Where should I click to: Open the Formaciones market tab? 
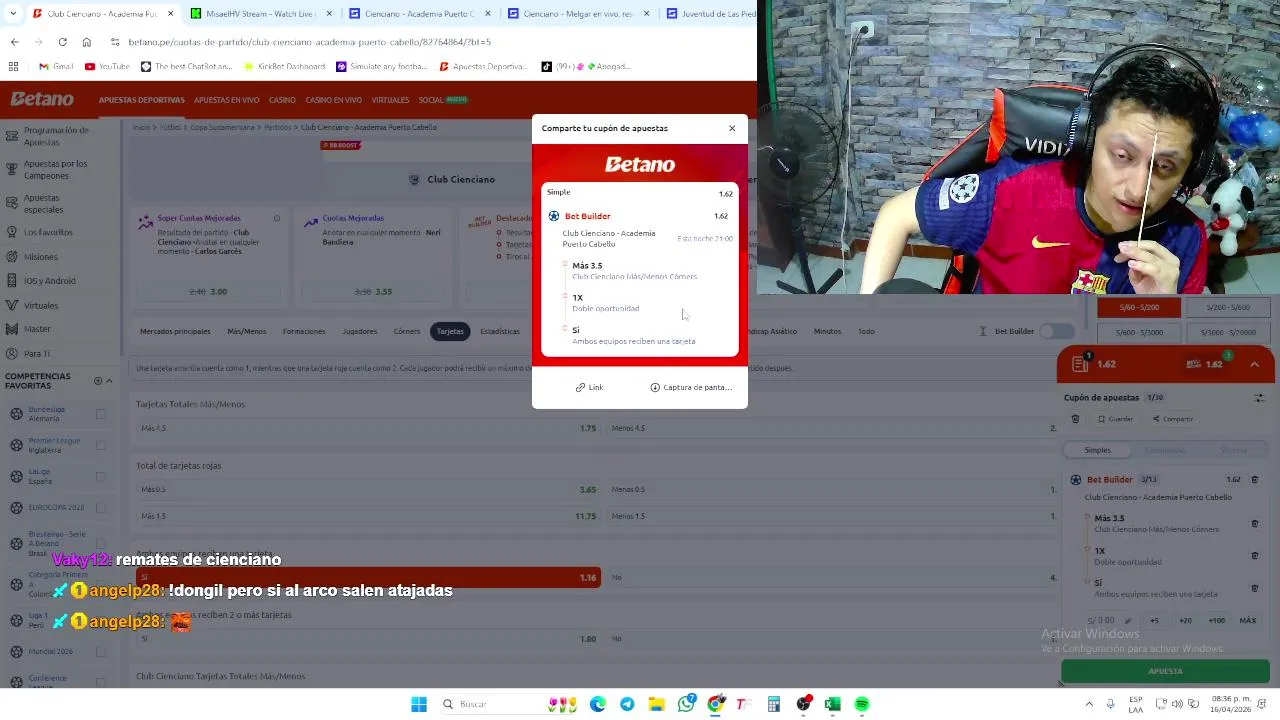pyautogui.click(x=304, y=331)
